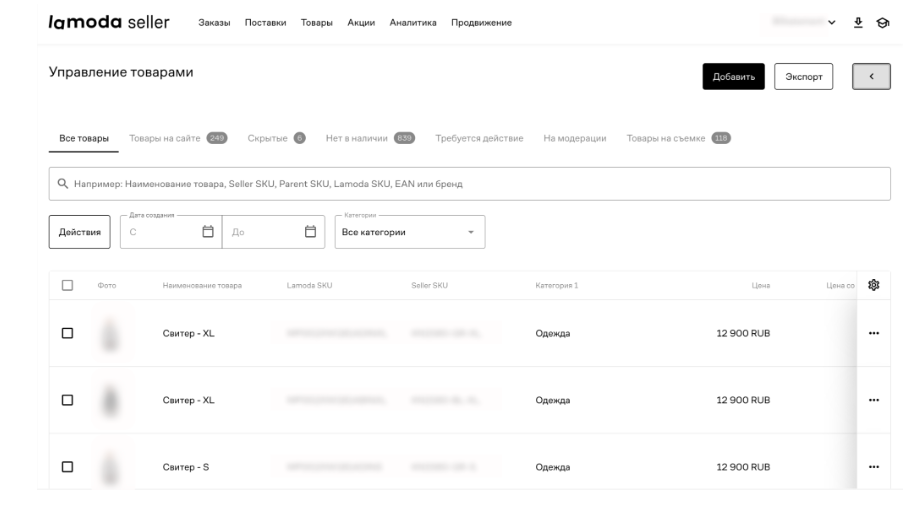Open the three-dot menu for the Свитер - S row
The width and height of the screenshot is (907, 520).
click(874, 467)
